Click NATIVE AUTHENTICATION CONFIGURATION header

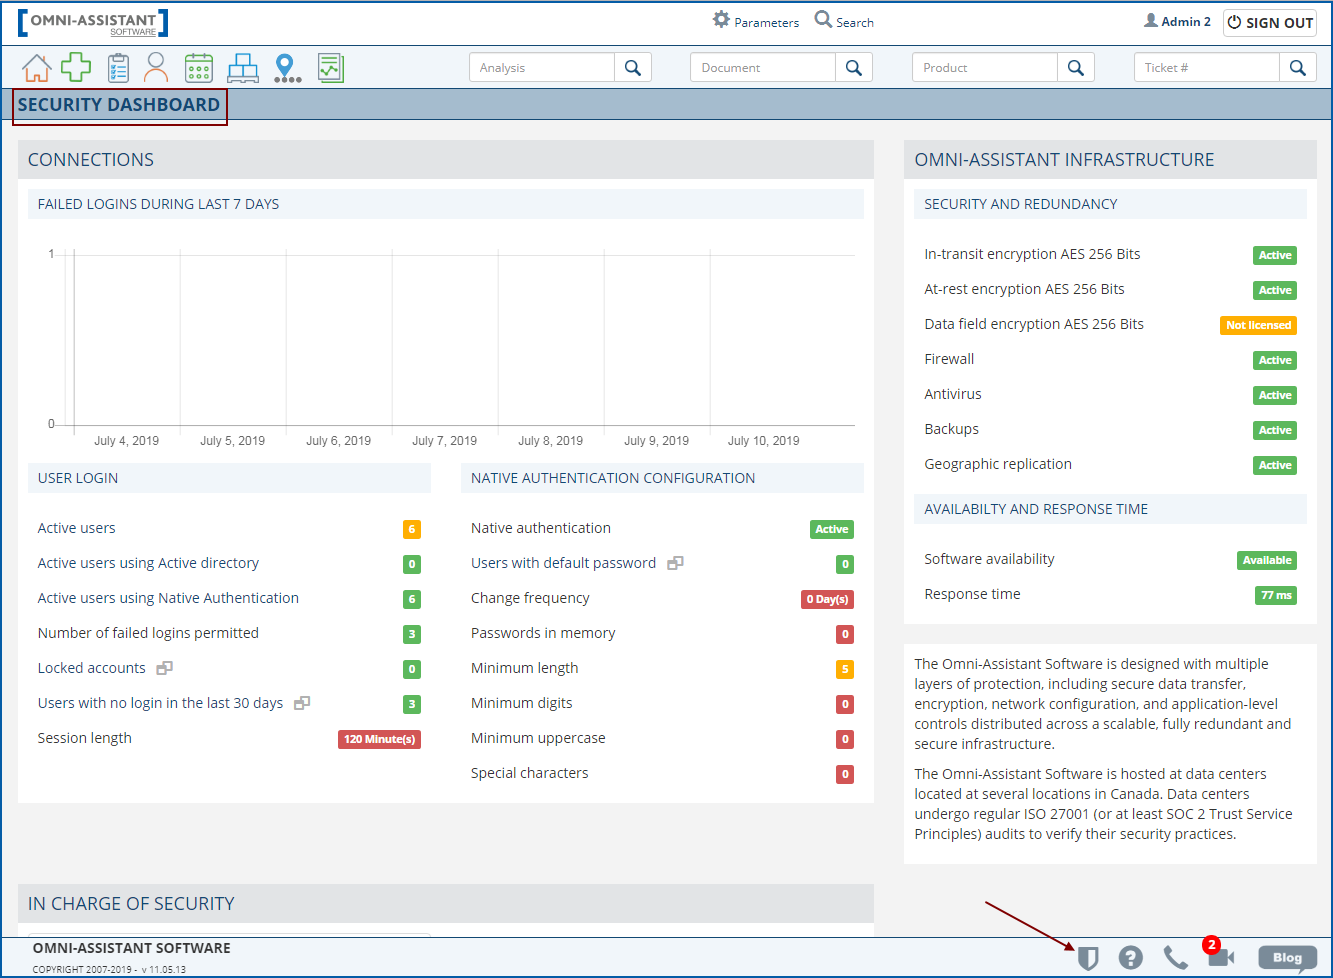click(x=613, y=478)
